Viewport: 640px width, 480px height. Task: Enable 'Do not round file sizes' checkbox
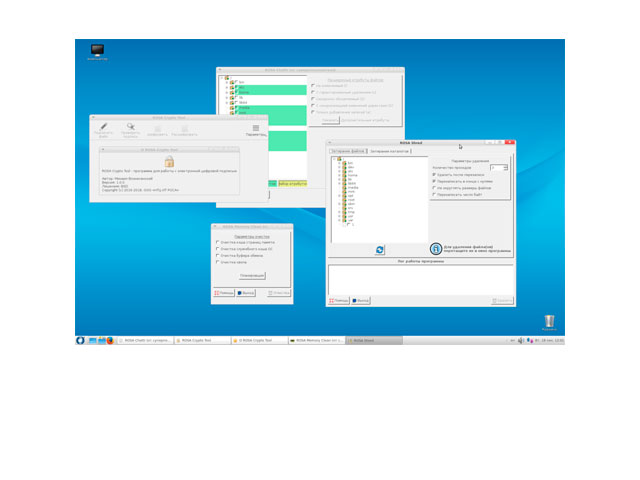(433, 188)
